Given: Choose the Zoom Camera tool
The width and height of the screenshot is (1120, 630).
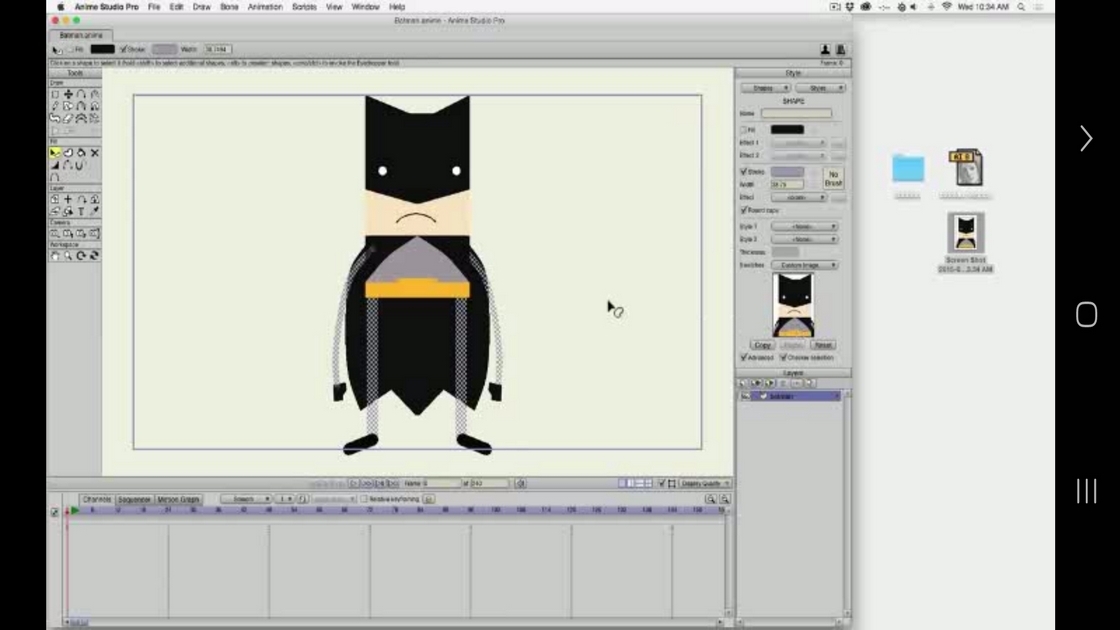Looking at the screenshot, I should 68,234.
